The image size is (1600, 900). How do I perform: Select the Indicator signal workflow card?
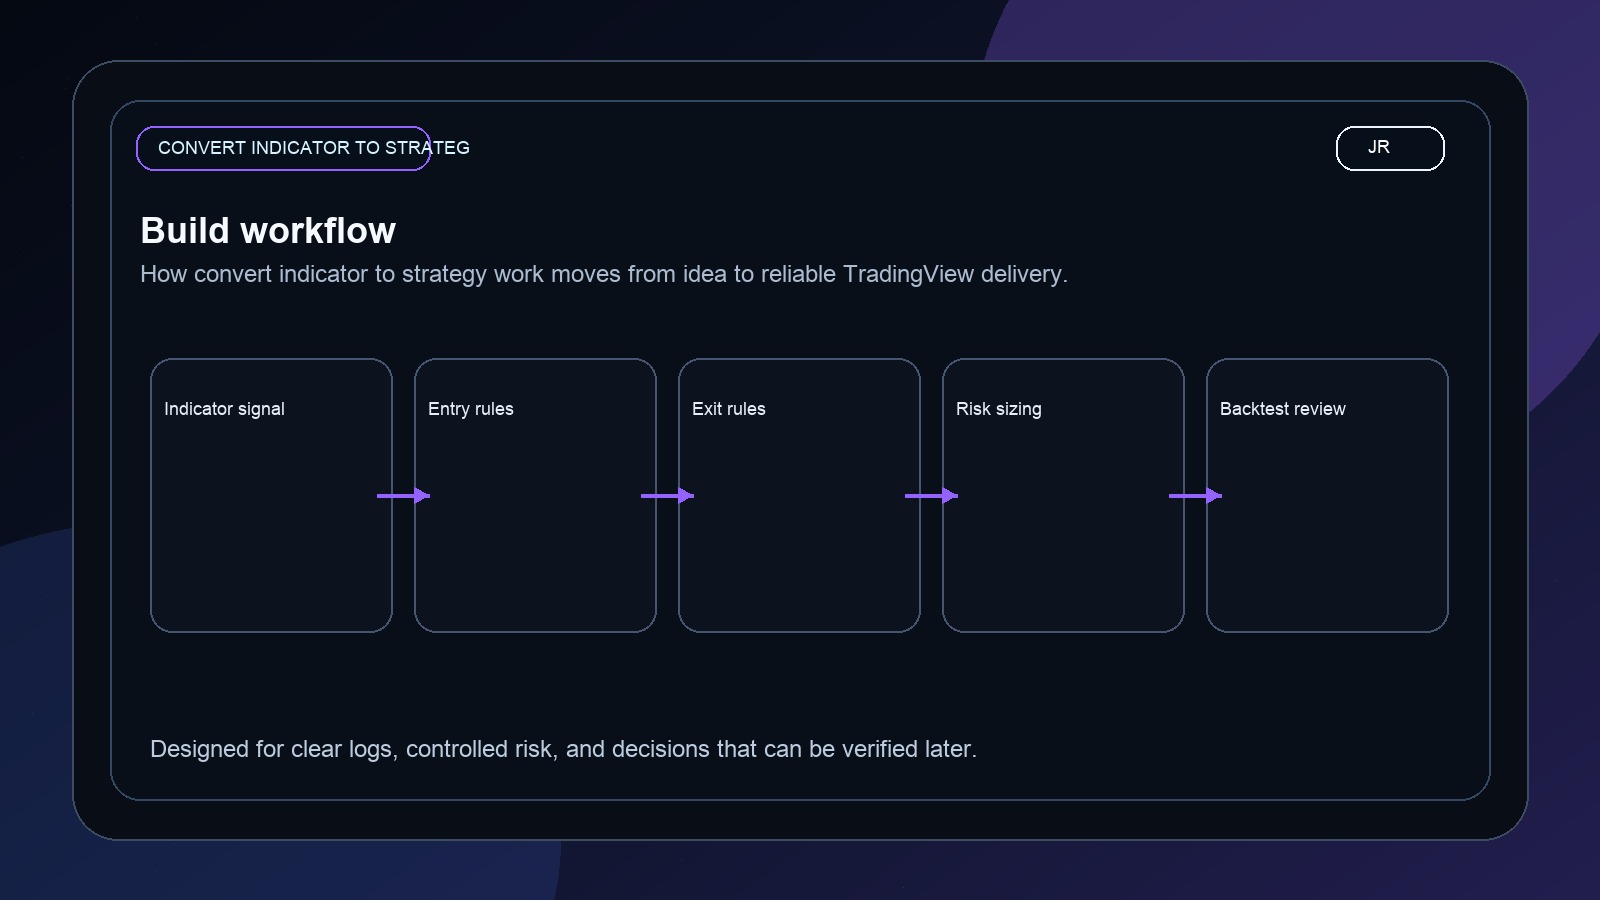[271, 495]
